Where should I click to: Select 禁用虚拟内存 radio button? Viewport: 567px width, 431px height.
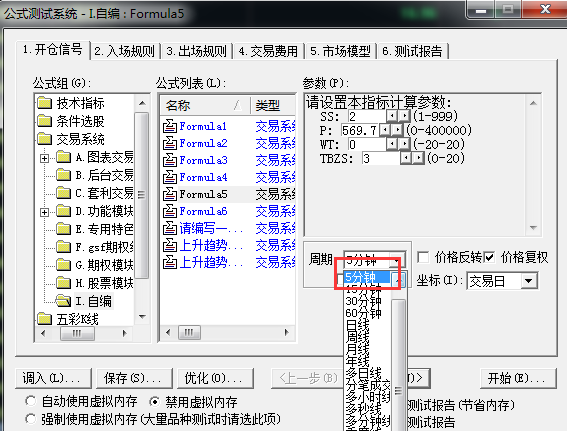(155, 401)
